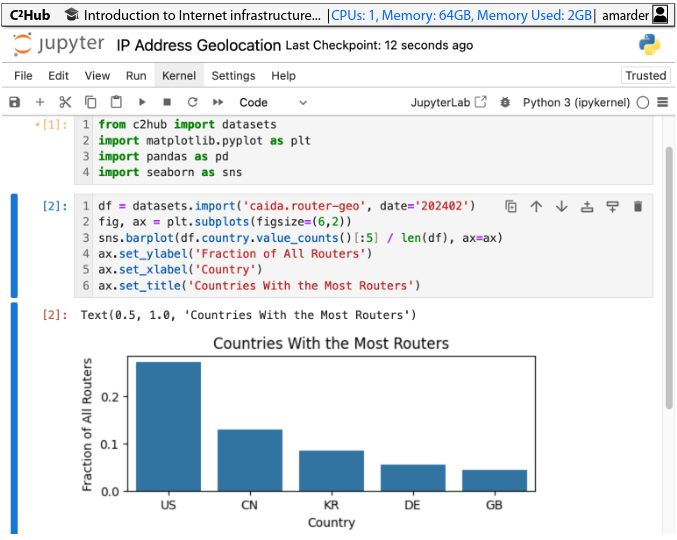Insert a cell below cell 2
The height and width of the screenshot is (540, 677).
(x=613, y=207)
